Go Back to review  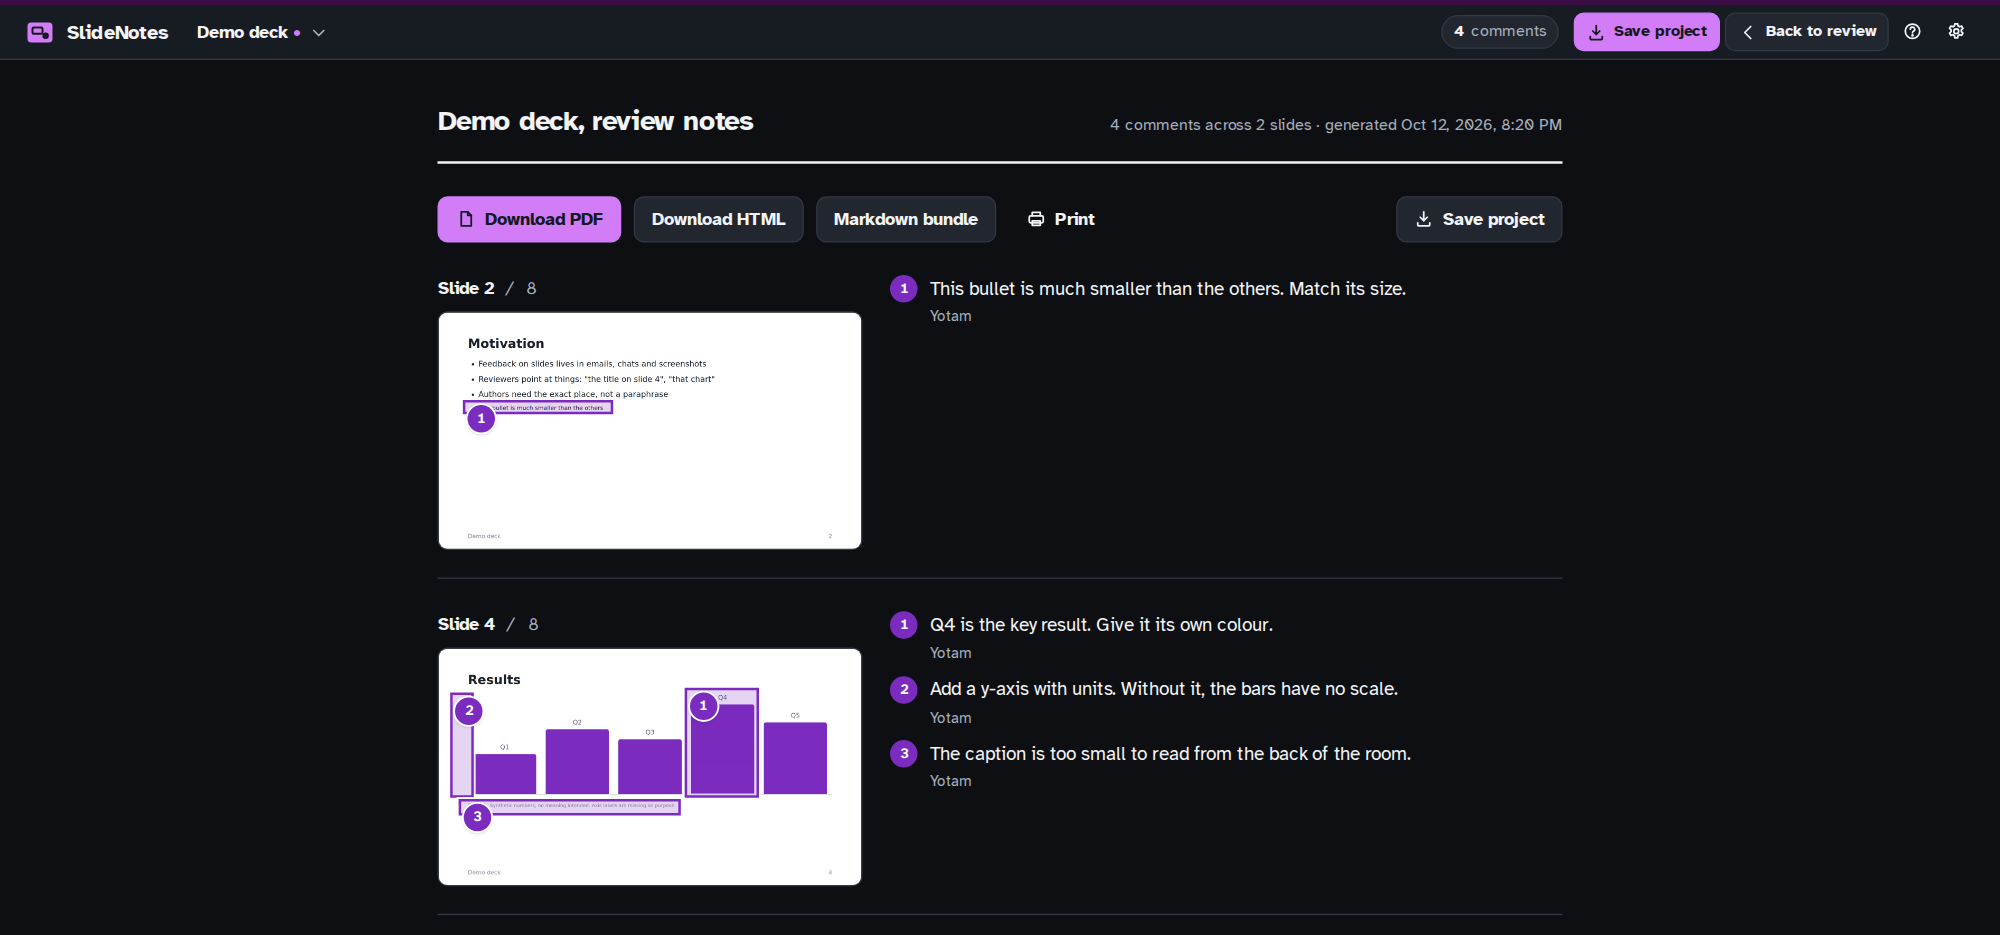point(1807,31)
